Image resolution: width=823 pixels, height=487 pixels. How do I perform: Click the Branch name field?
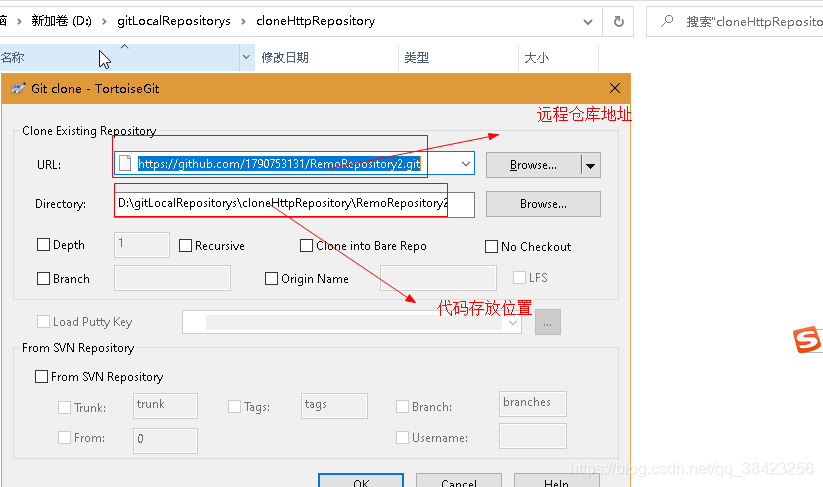(172, 278)
